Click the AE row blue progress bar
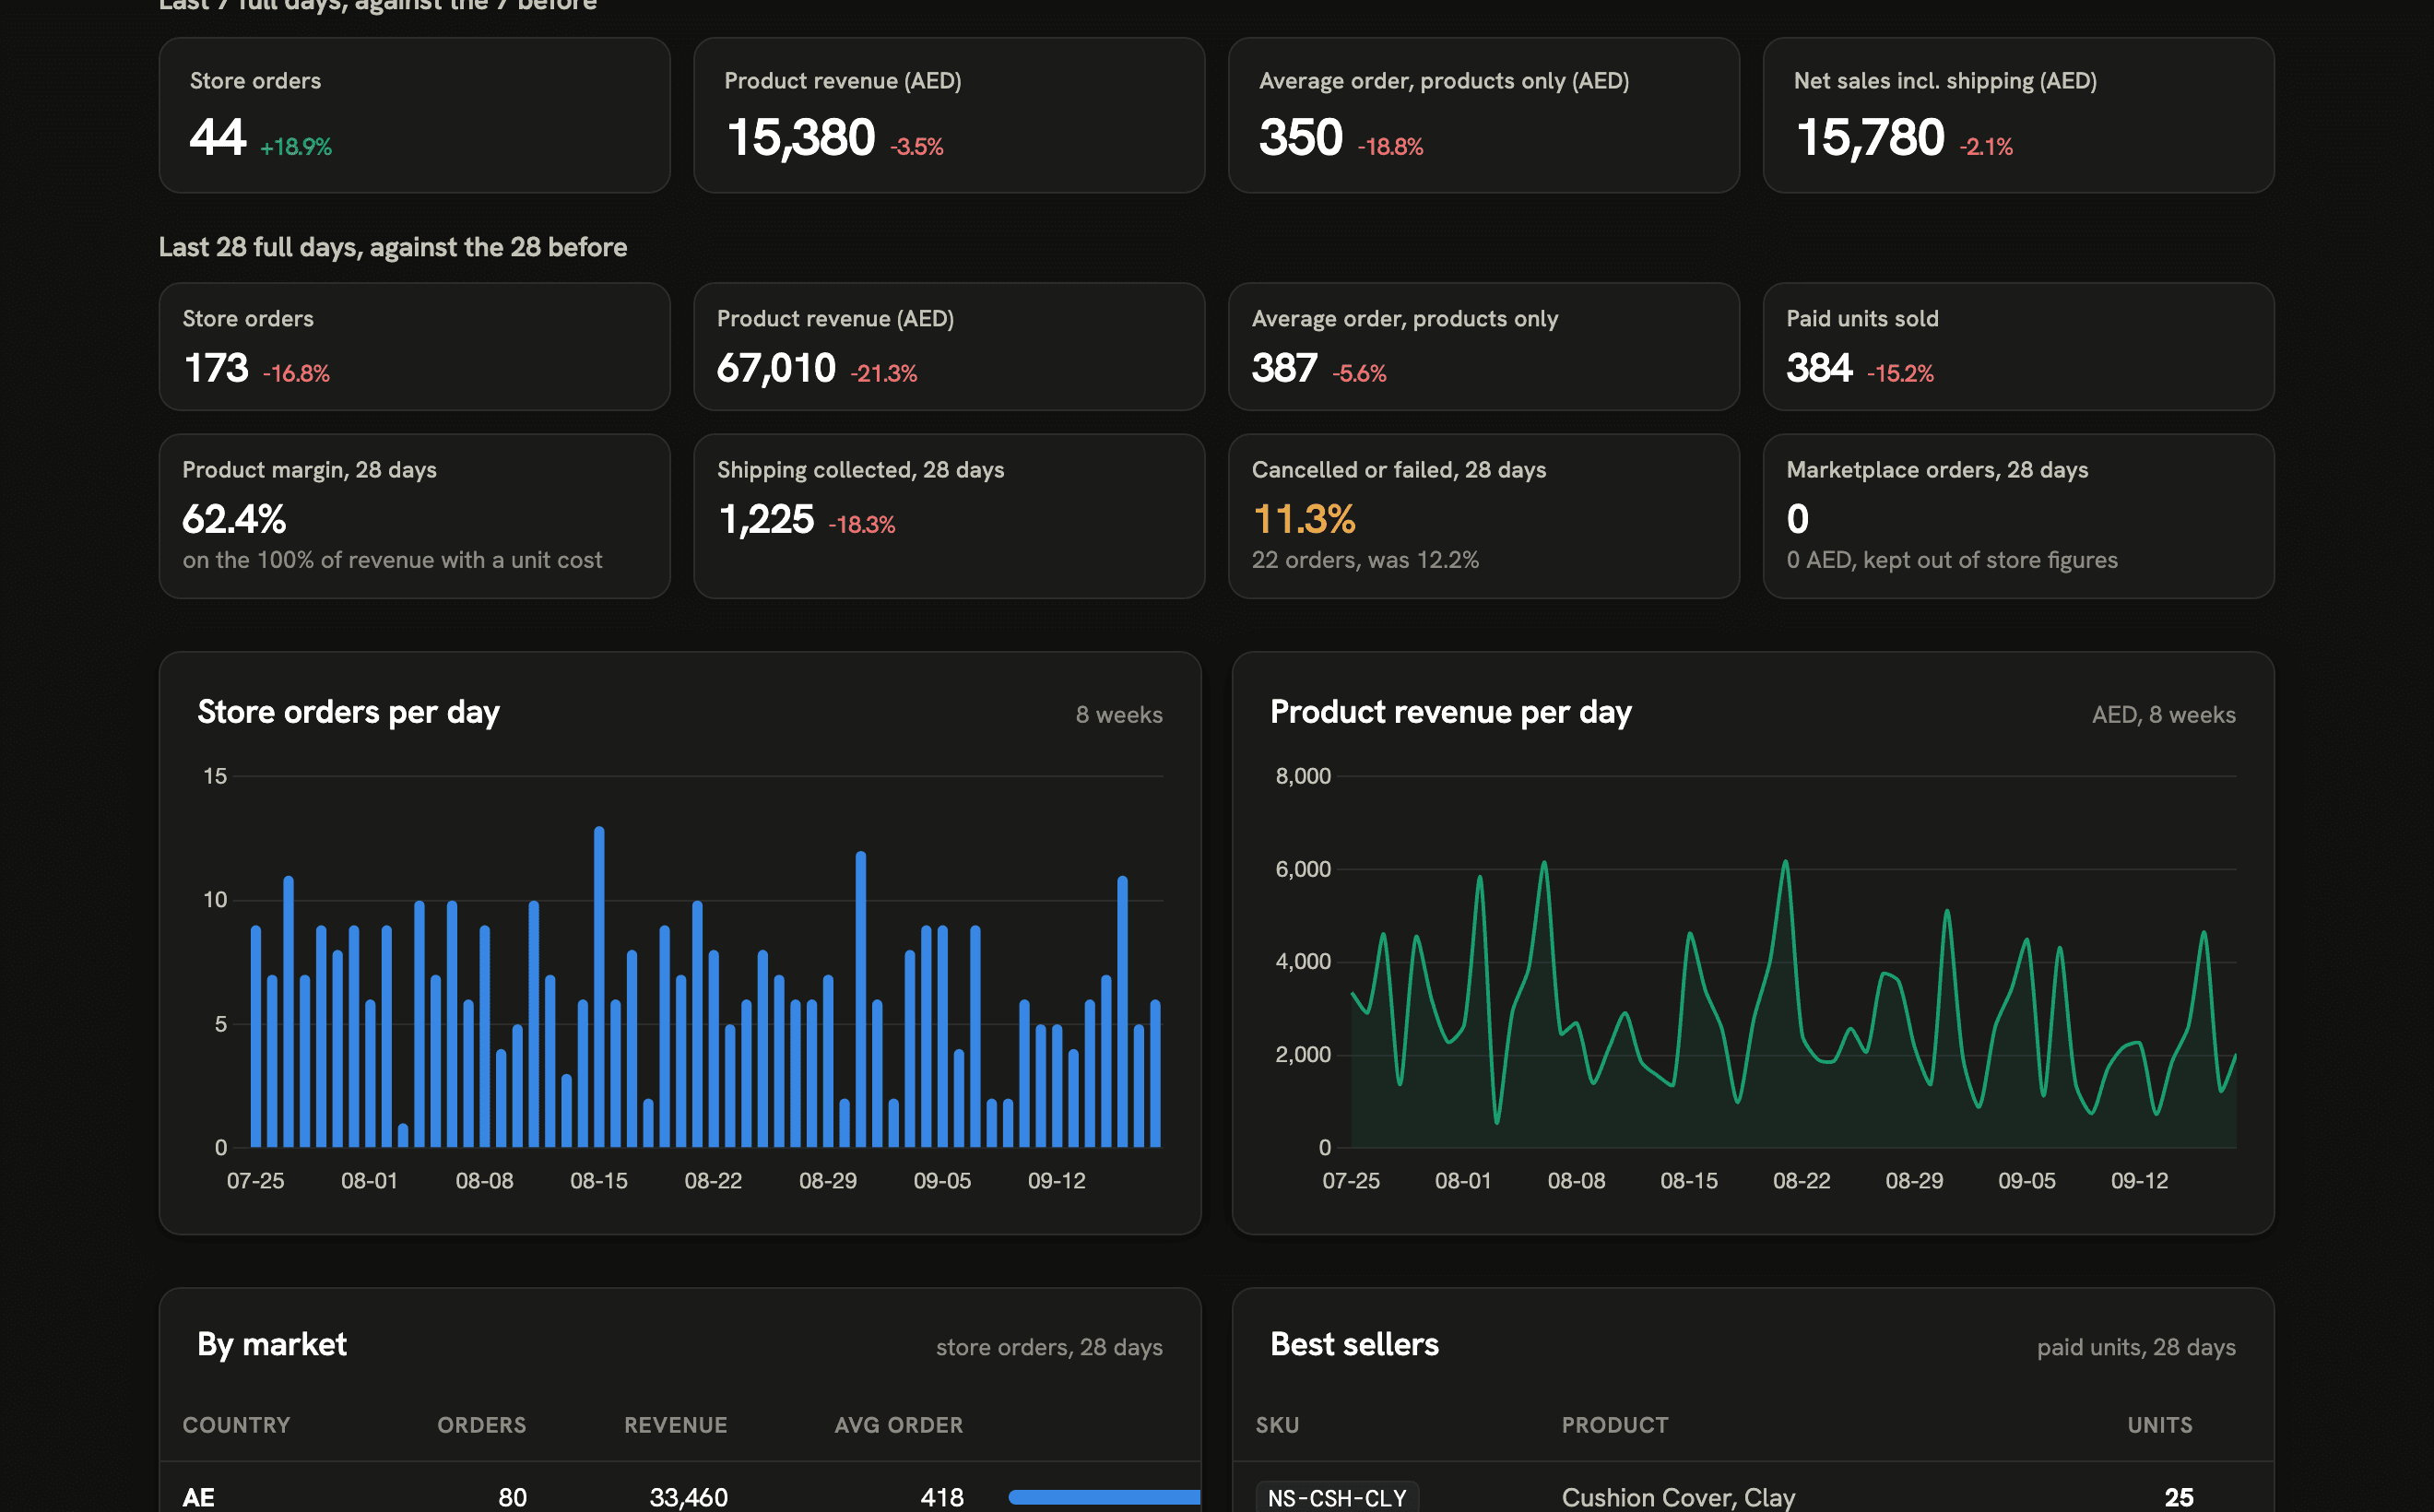2434x1512 pixels. pyautogui.click(x=1104, y=1497)
